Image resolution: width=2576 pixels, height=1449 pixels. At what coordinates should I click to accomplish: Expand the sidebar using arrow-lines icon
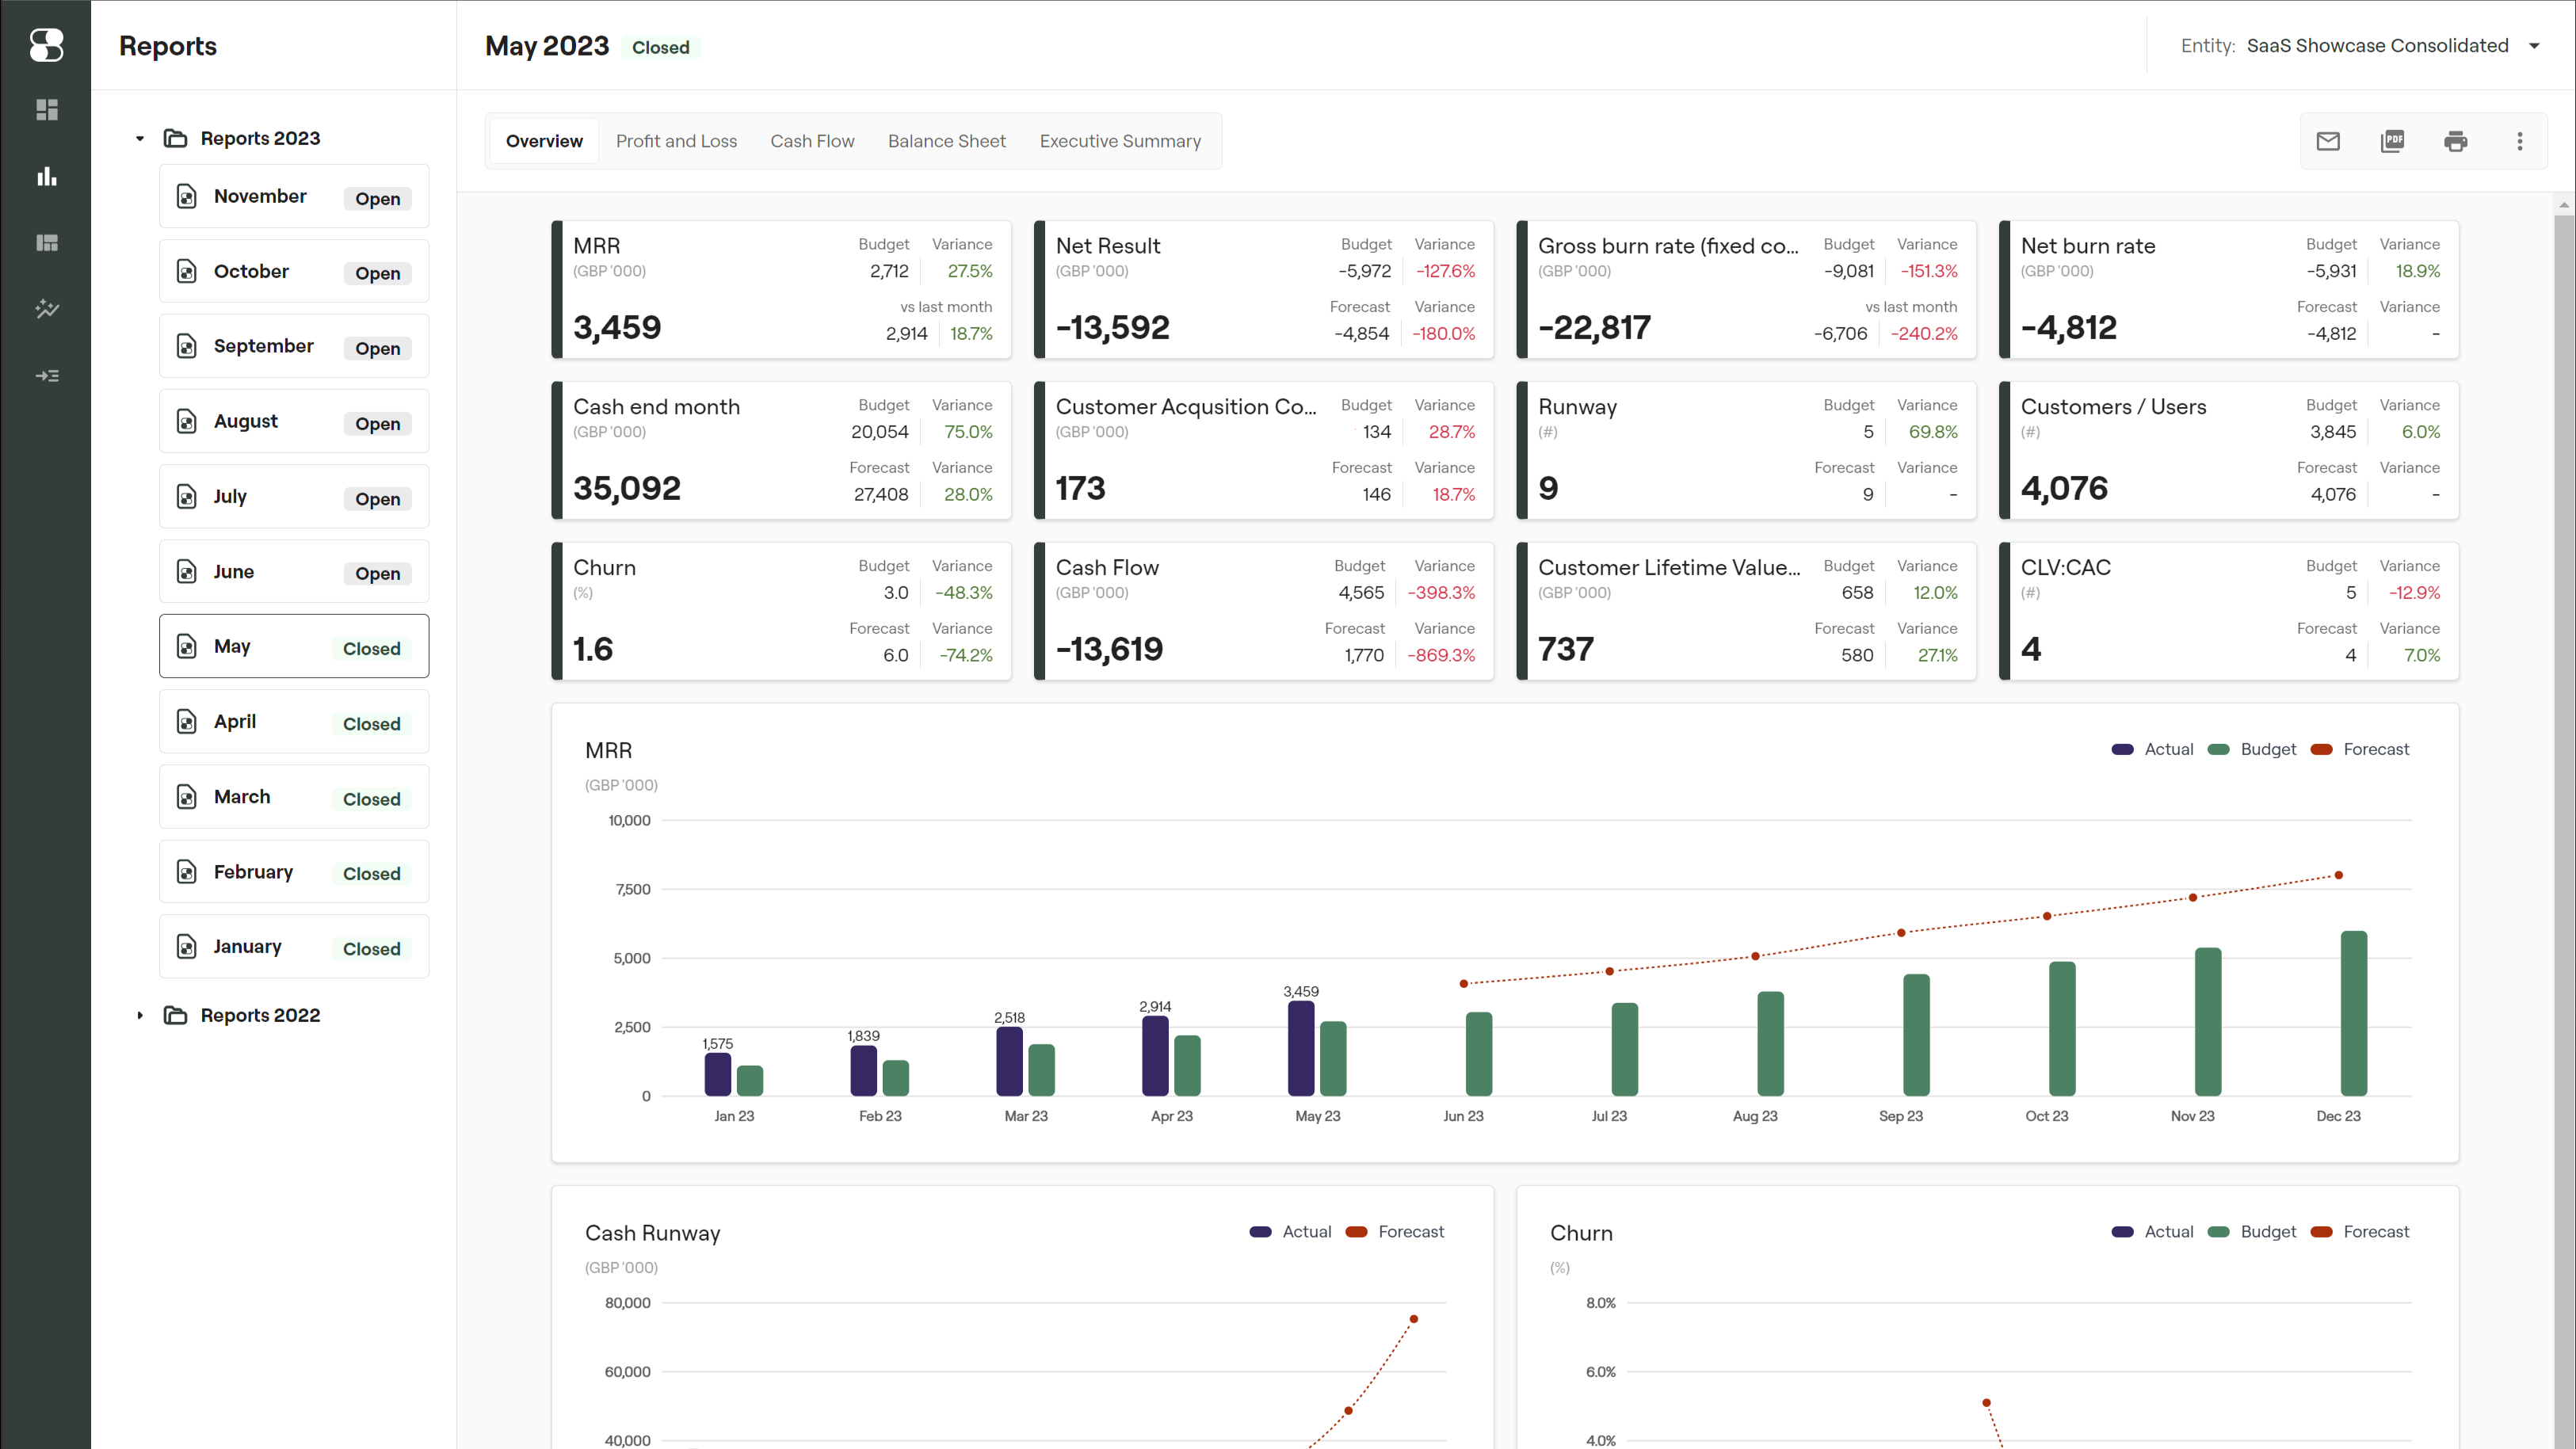click(x=46, y=376)
